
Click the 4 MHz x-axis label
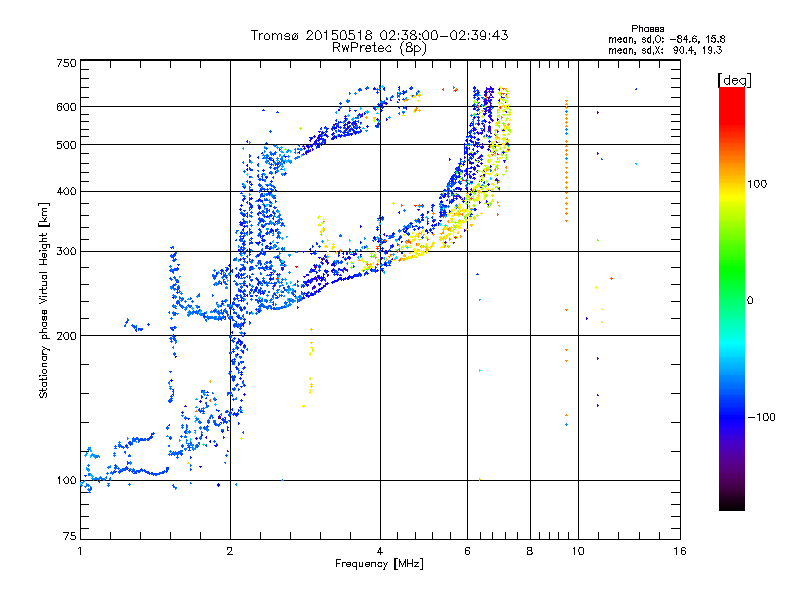click(x=380, y=551)
